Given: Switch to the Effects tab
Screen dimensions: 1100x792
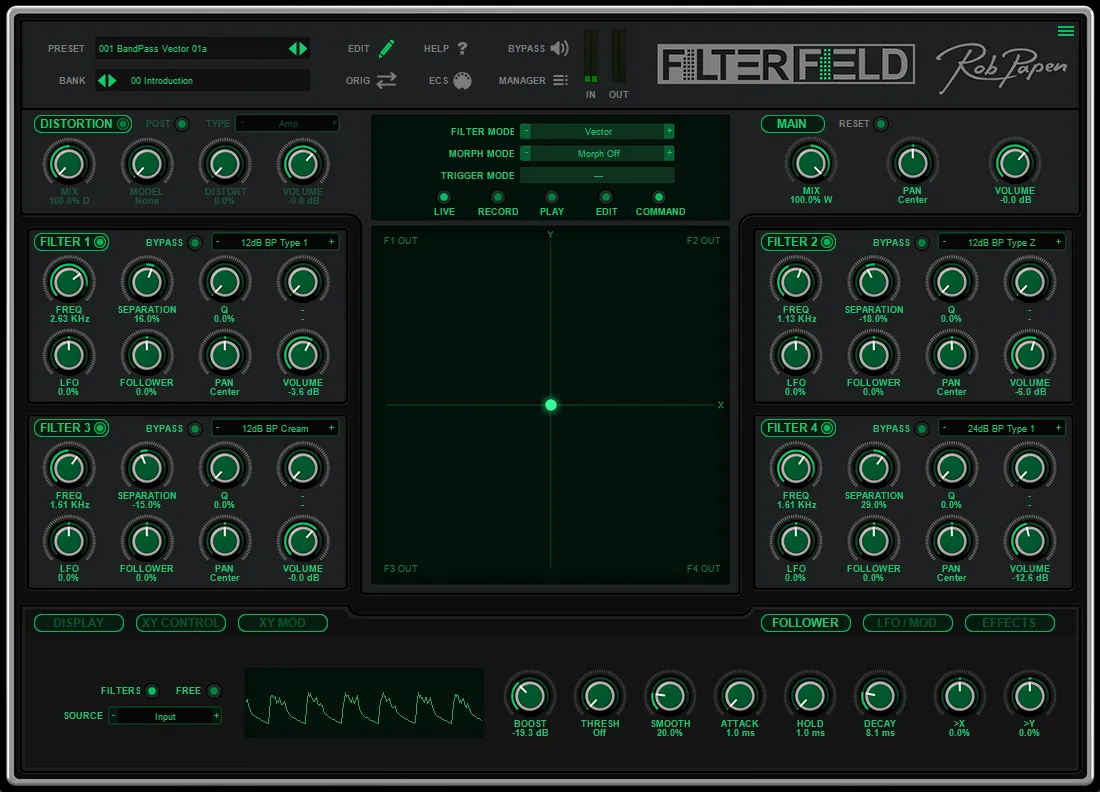Looking at the screenshot, I should pos(1010,623).
